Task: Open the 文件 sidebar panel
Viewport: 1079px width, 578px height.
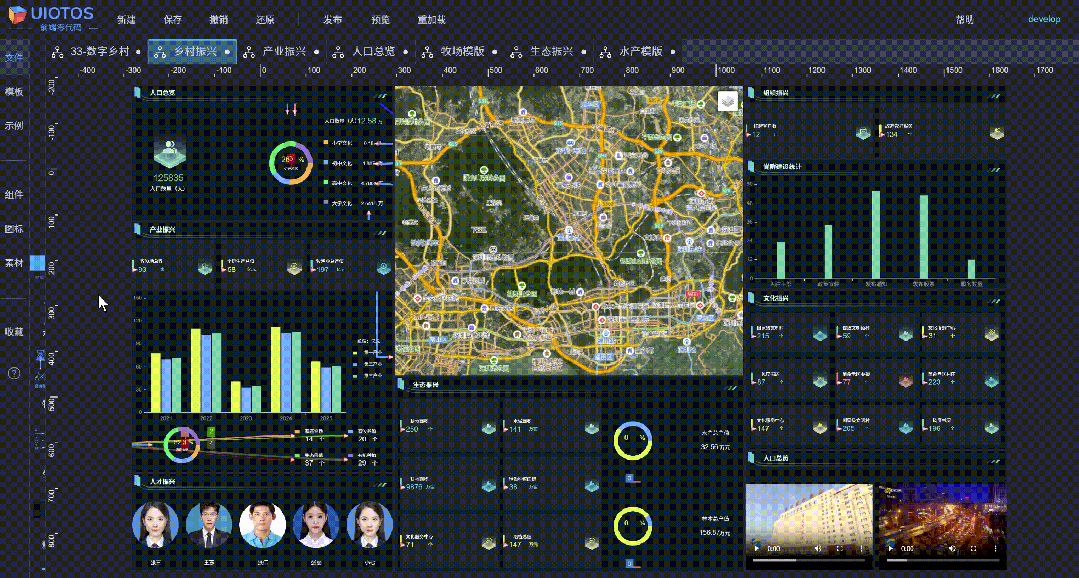Action: click(x=14, y=58)
